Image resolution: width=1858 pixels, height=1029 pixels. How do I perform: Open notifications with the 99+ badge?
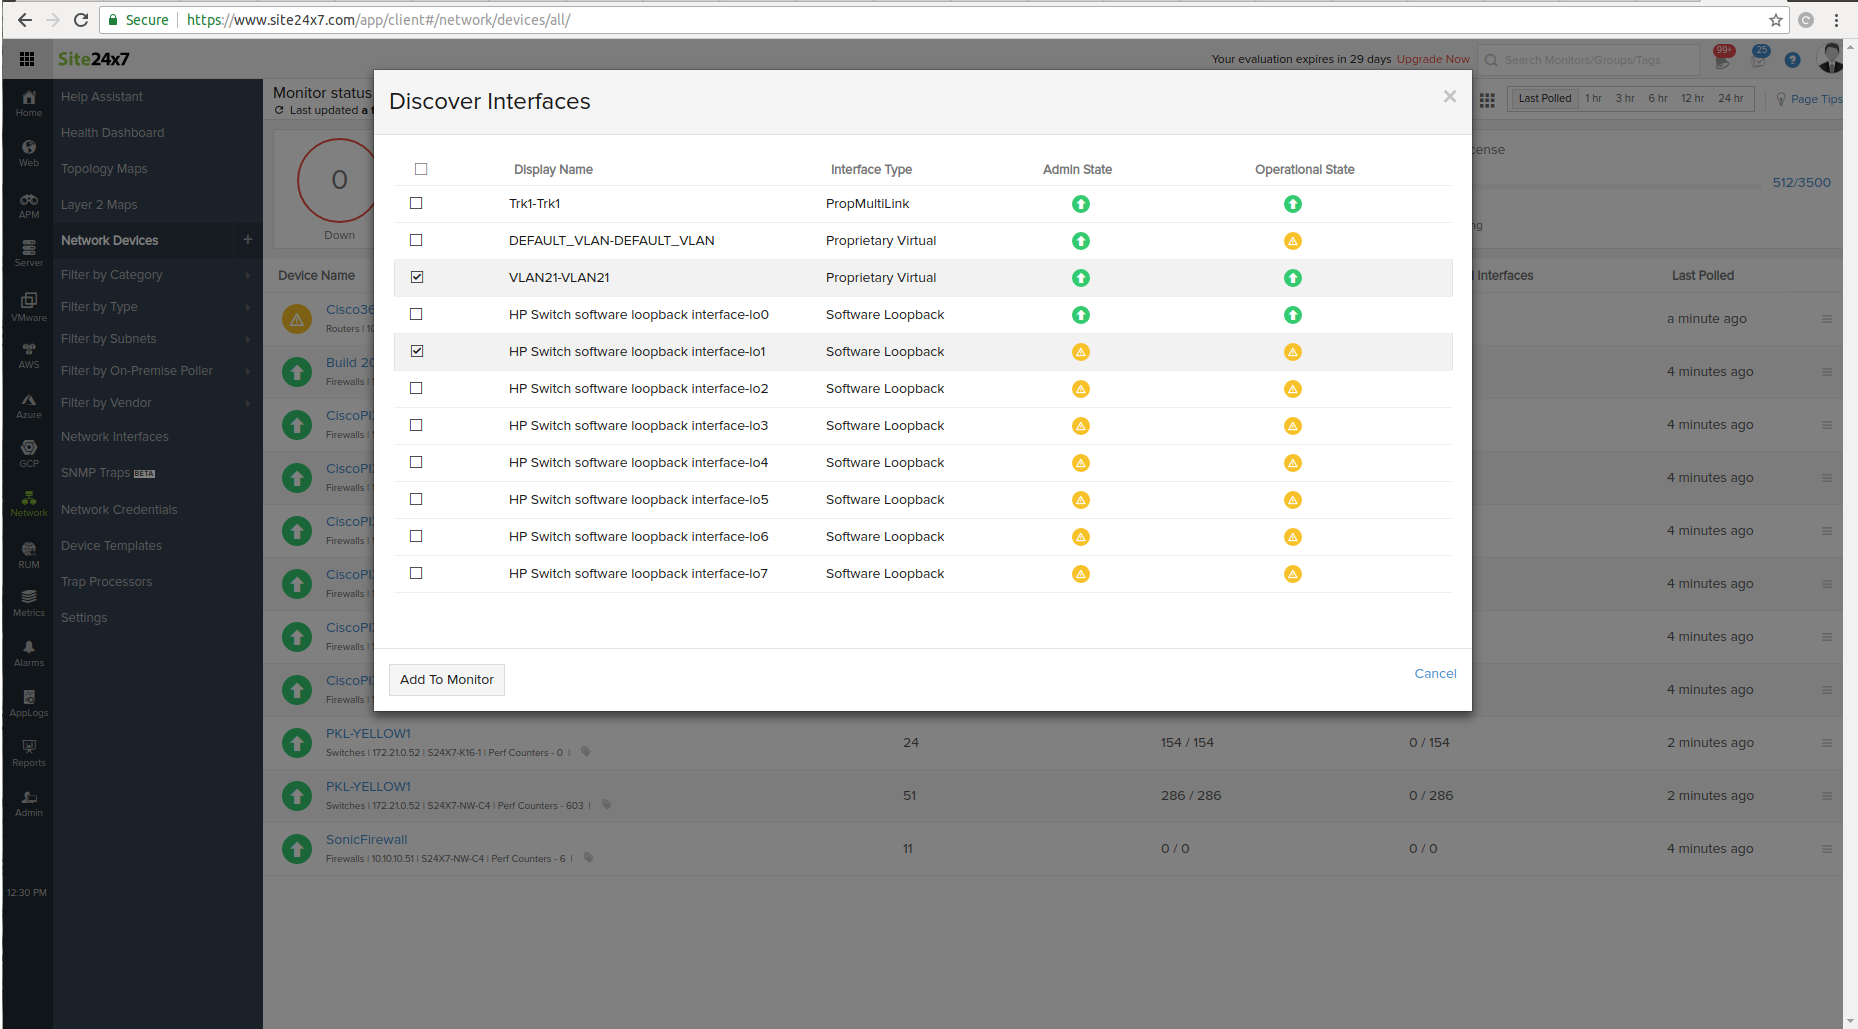1723,58
